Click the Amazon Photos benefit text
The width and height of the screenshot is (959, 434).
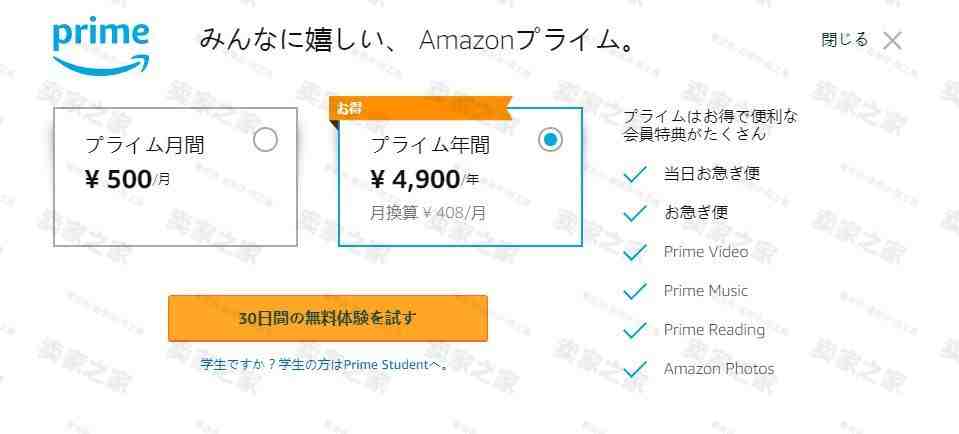(x=718, y=369)
